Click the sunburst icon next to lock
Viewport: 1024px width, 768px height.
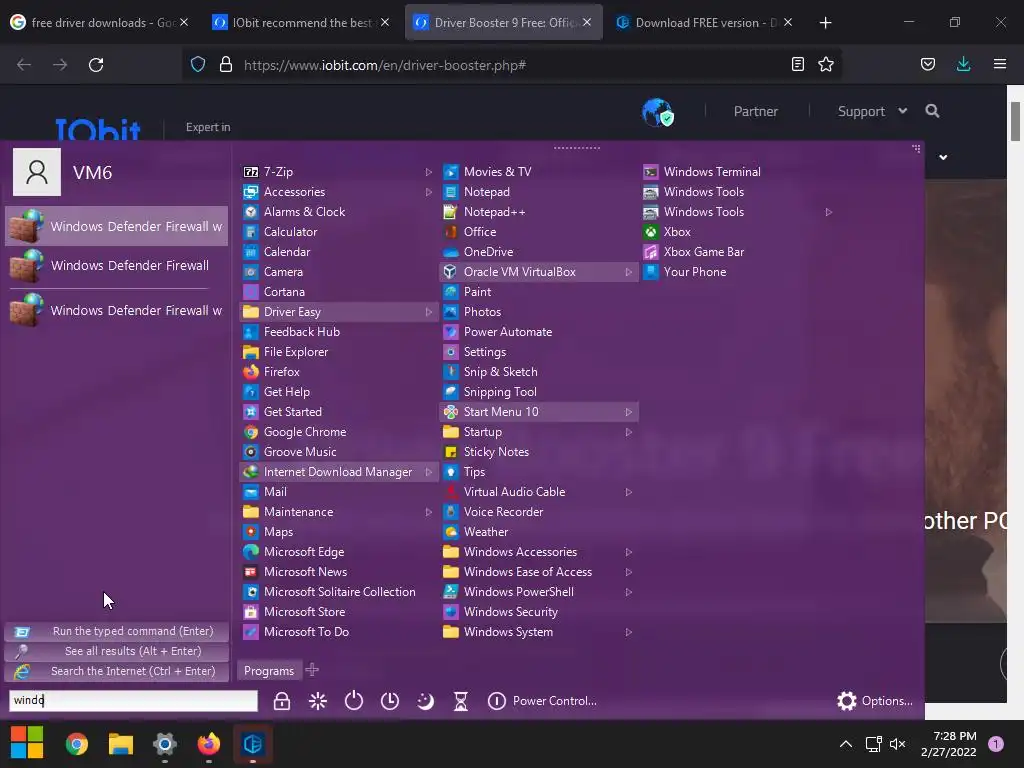coord(318,701)
